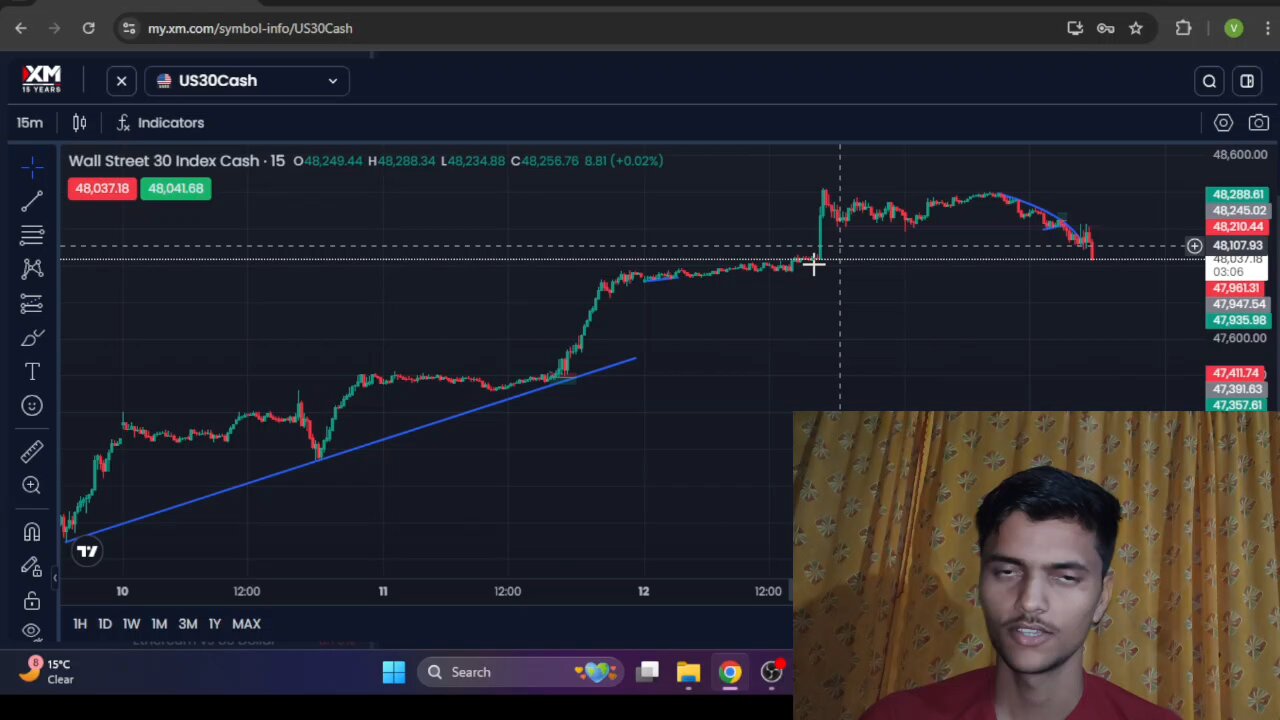Viewport: 1280px width, 720px height.
Task: Click the Task View taskbar icon
Action: (x=648, y=672)
